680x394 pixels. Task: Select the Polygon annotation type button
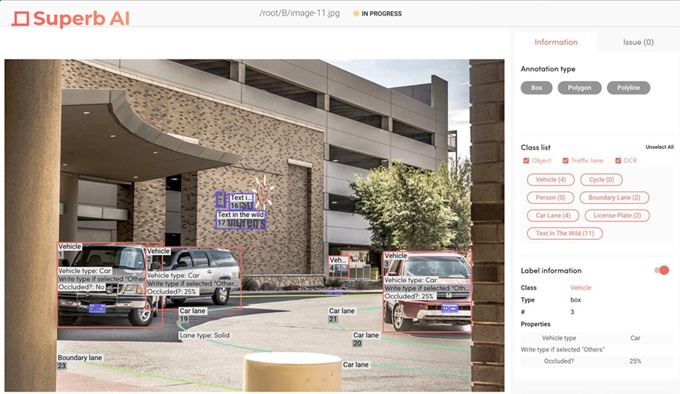(579, 88)
